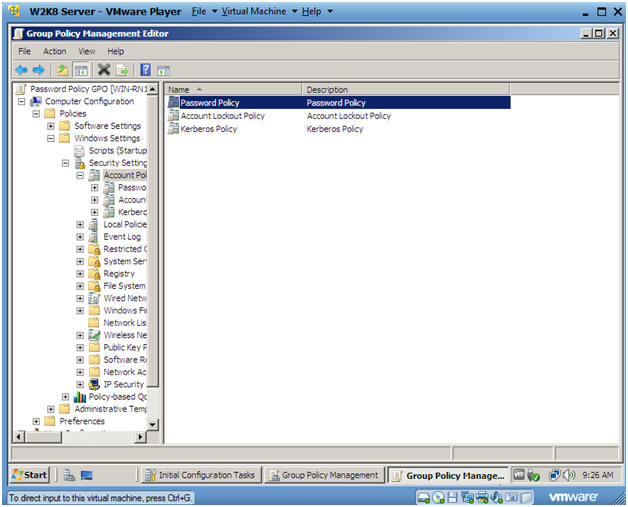Select Kerberos Policy in list
The height and width of the screenshot is (507, 628).
209,129
